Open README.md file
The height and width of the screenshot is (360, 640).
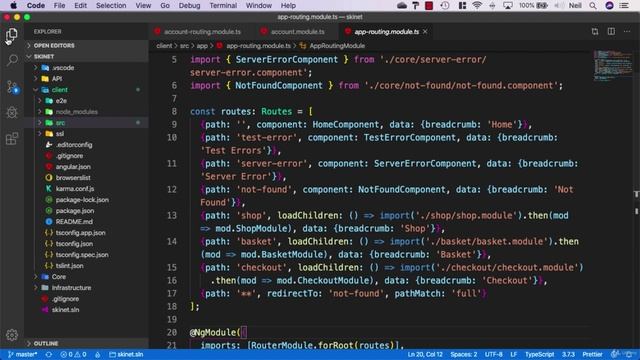[x=74, y=222]
